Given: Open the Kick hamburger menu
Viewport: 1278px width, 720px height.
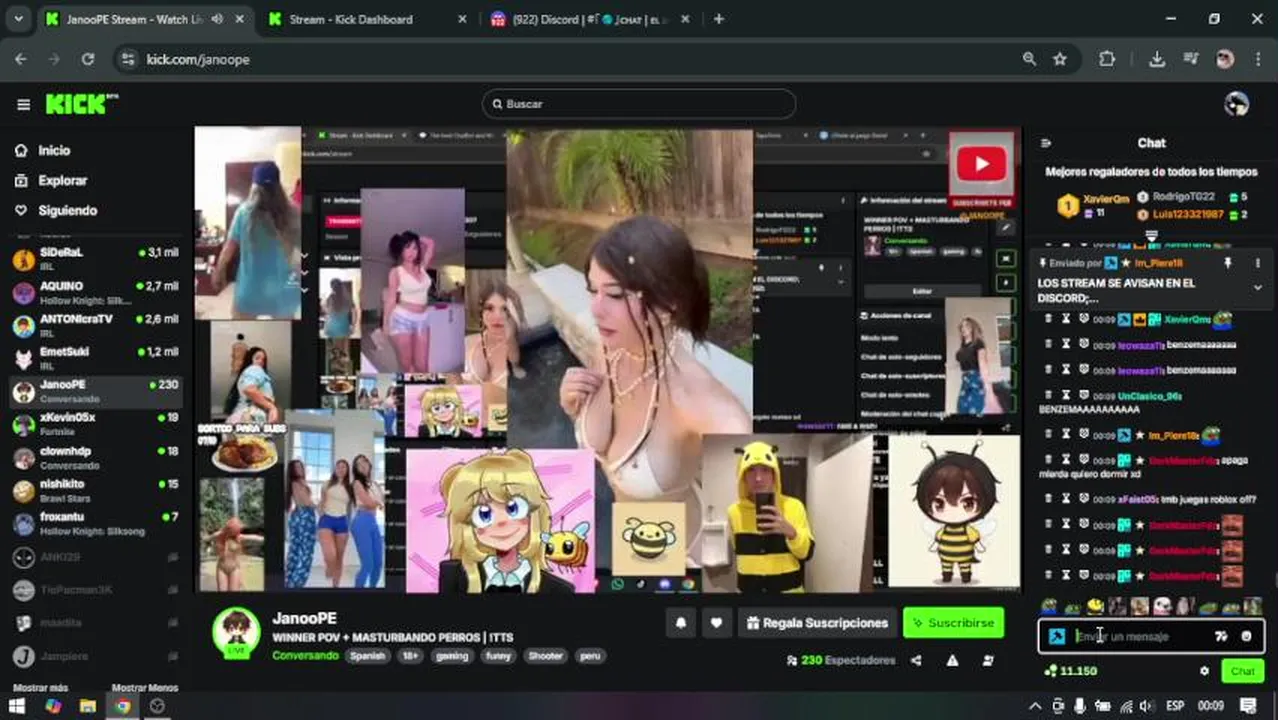Looking at the screenshot, I should (23, 104).
